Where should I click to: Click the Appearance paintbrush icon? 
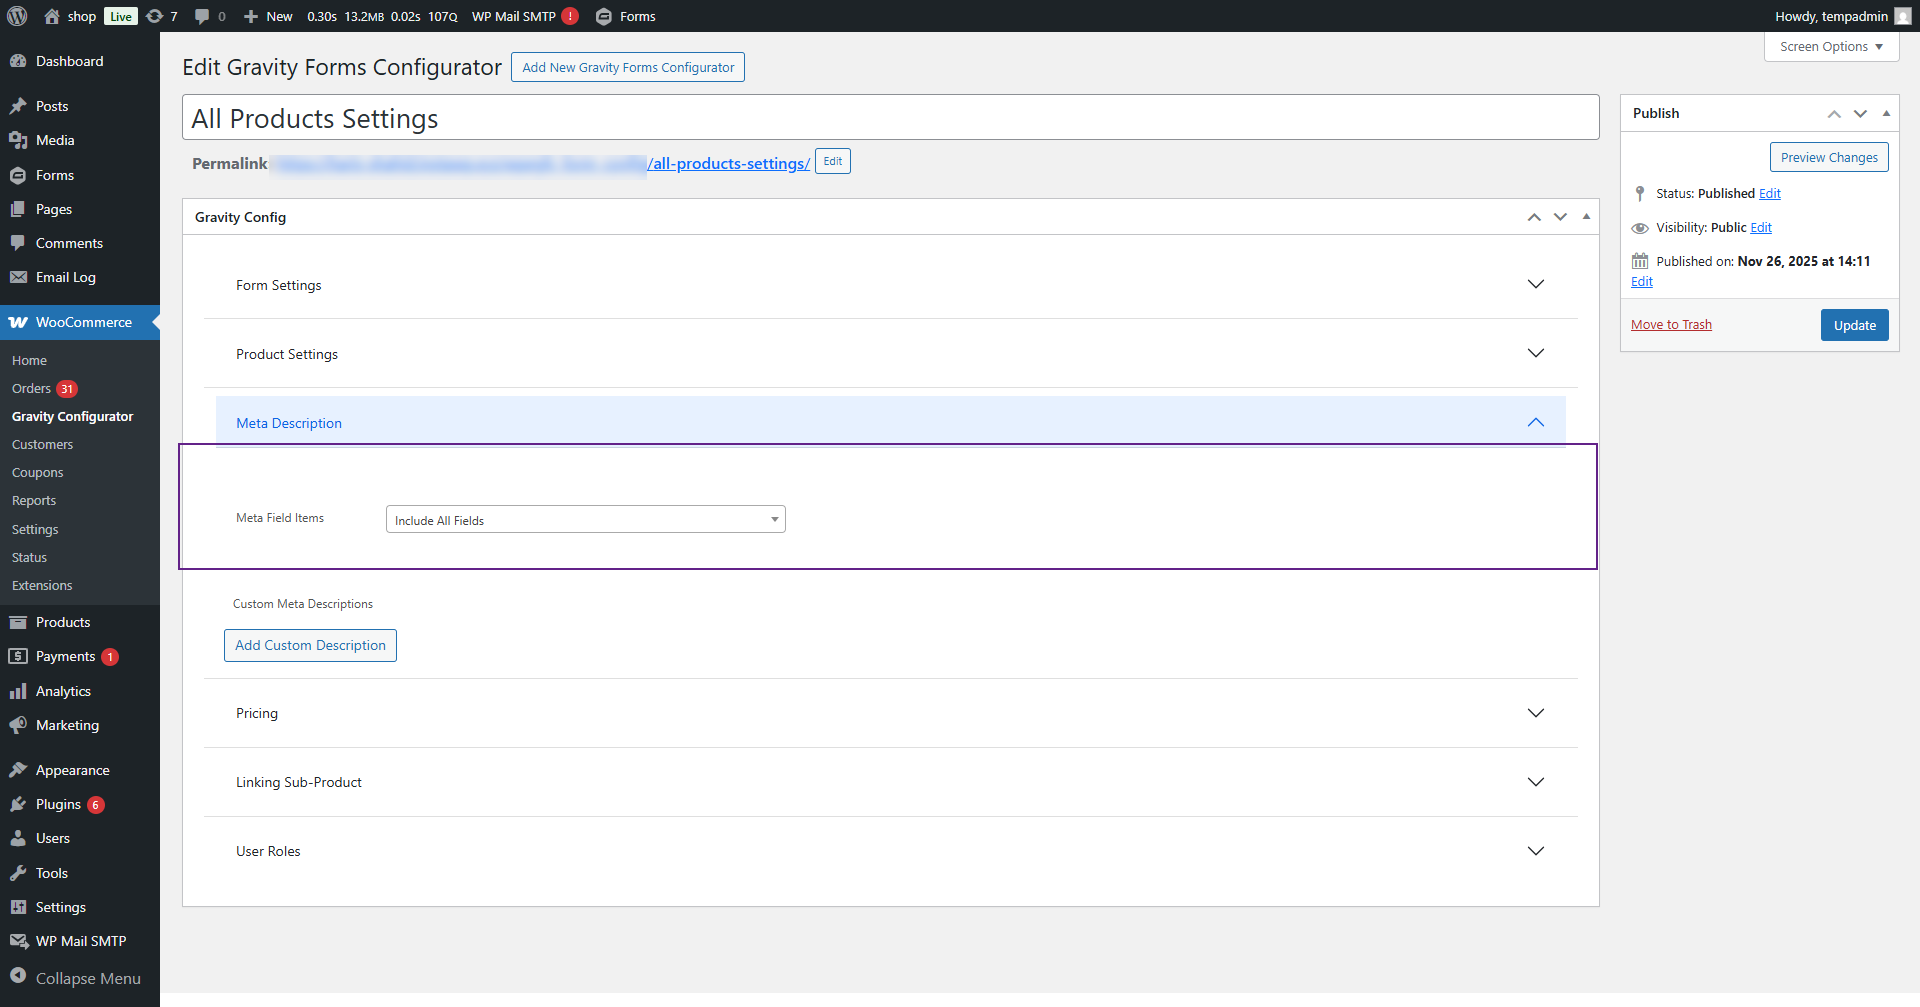(x=18, y=770)
